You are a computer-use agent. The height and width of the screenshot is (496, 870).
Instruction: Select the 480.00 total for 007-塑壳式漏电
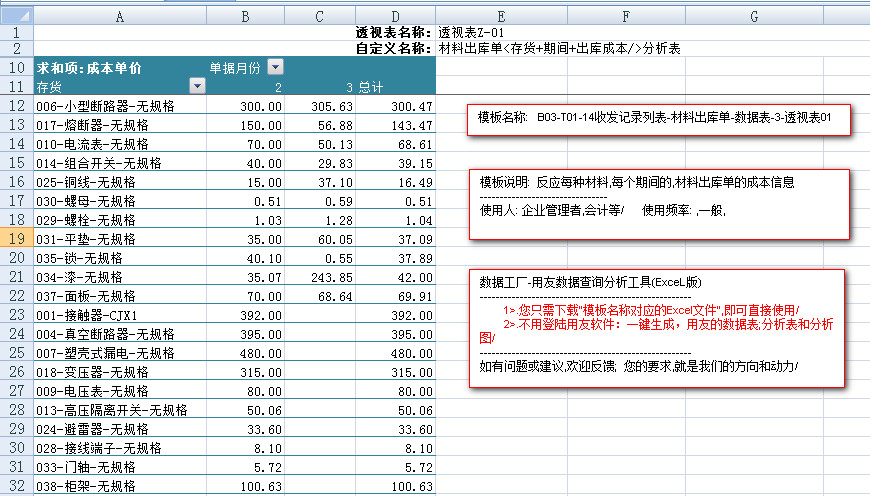pyautogui.click(x=396, y=353)
